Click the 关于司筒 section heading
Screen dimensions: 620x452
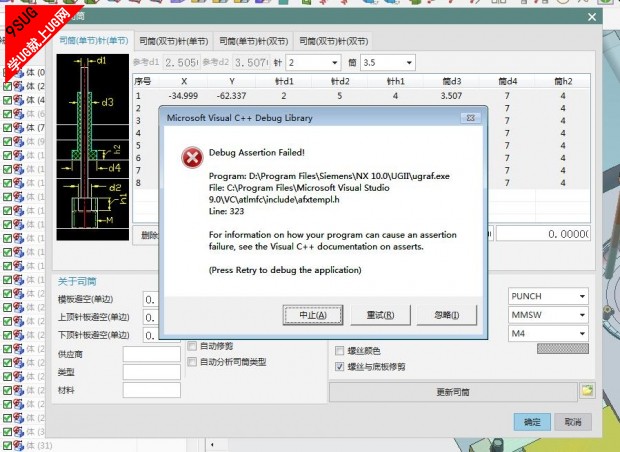(x=77, y=282)
